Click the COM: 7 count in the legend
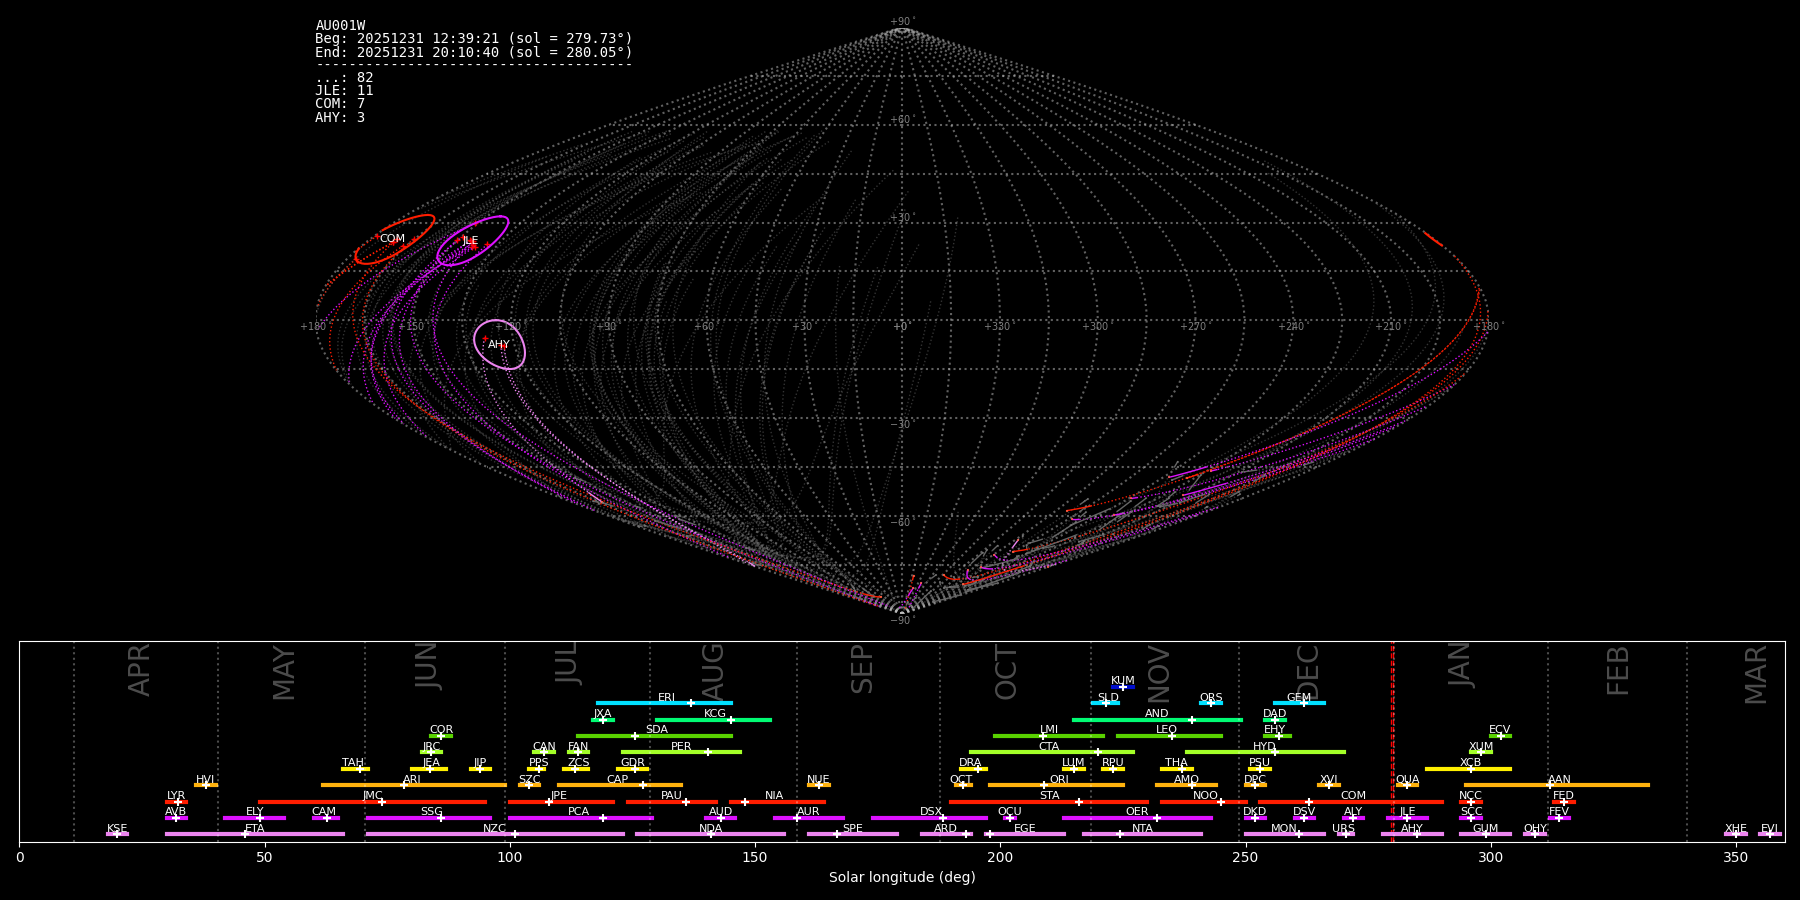Screen dimensions: 1800x900 point(340,104)
